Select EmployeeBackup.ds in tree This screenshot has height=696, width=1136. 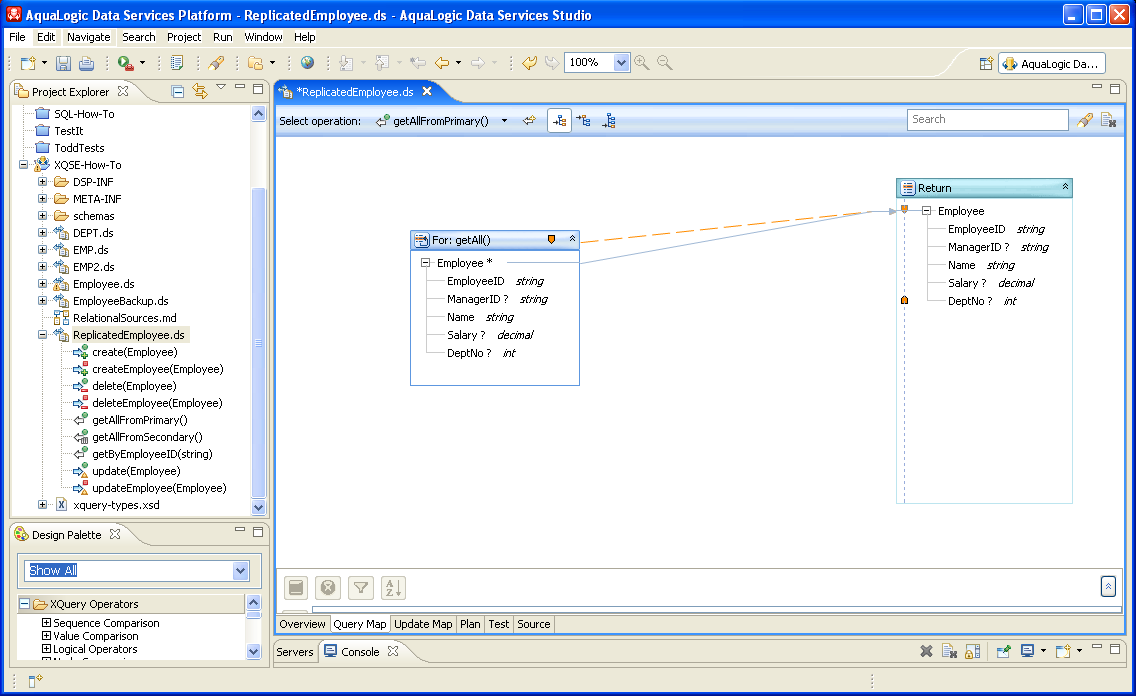[x=120, y=301]
